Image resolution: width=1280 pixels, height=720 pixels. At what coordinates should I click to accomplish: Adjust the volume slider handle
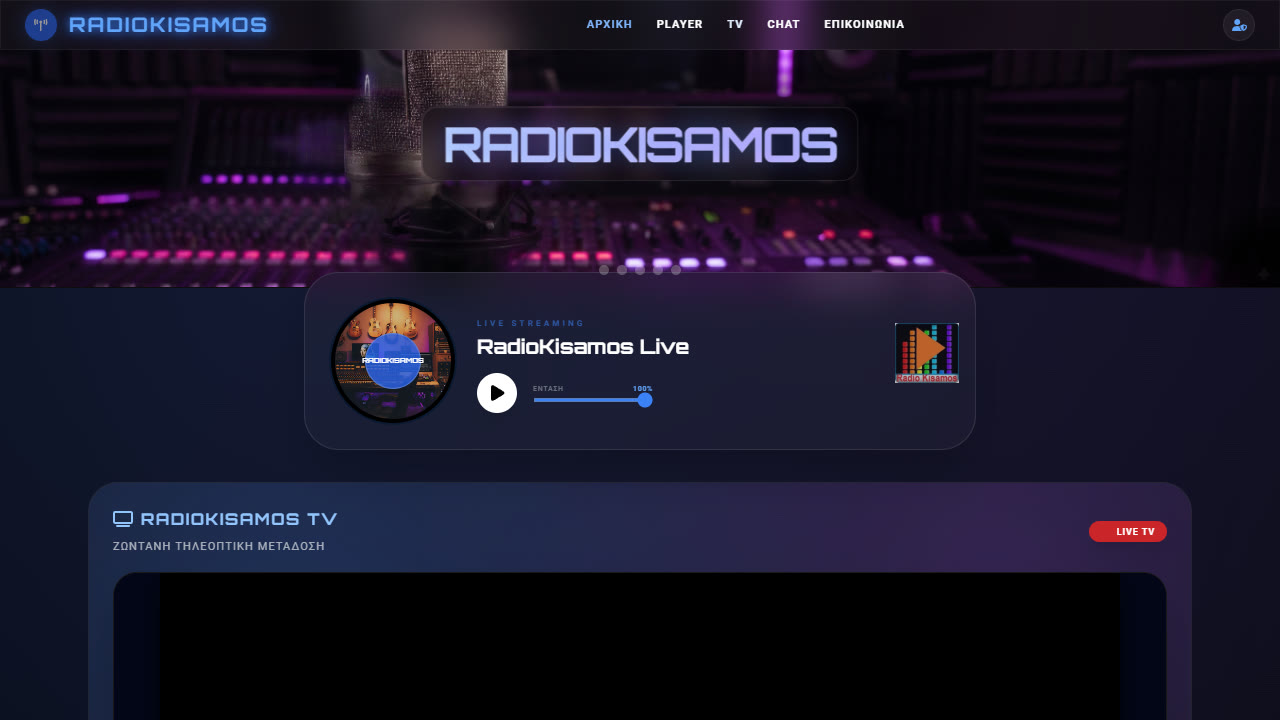[645, 400]
